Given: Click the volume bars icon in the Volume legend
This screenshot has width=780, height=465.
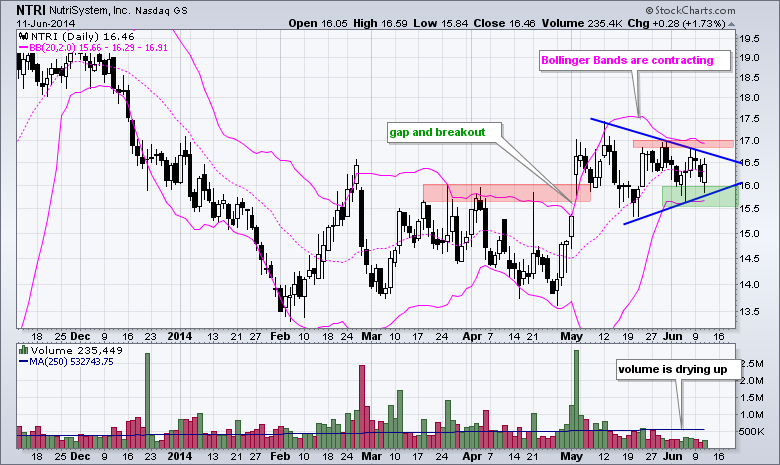Looking at the screenshot, I should [x=23, y=350].
